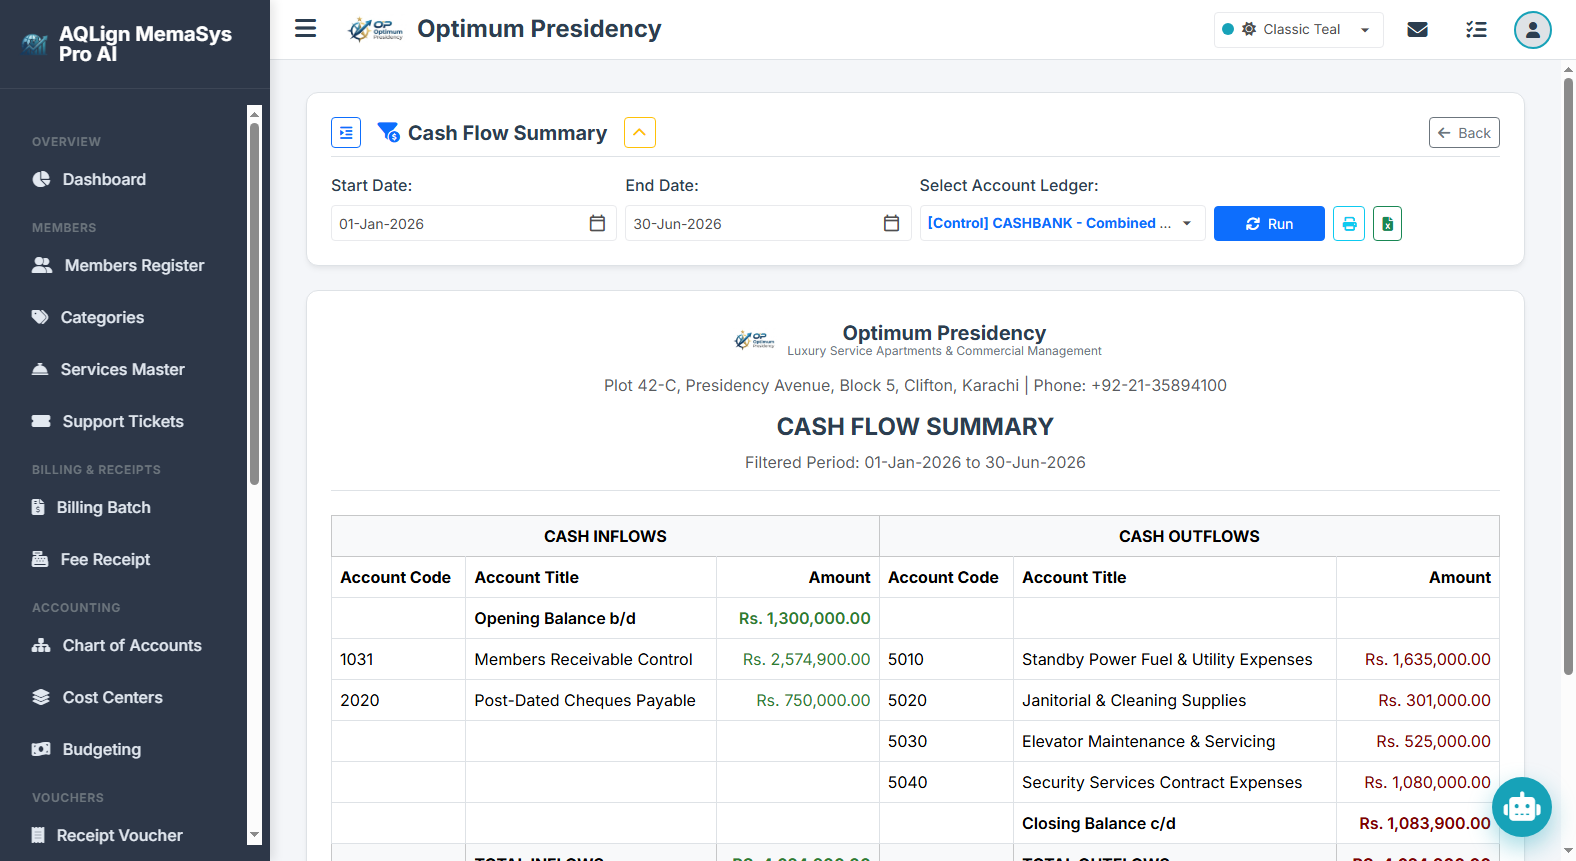This screenshot has width=1576, height=861.
Task: Open the mail messages icon
Action: [x=1417, y=30]
